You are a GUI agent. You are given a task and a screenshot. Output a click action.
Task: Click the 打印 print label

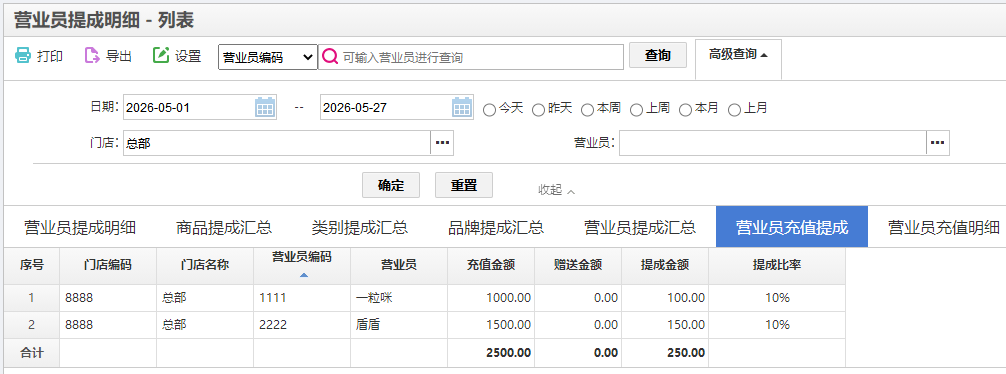[50, 56]
